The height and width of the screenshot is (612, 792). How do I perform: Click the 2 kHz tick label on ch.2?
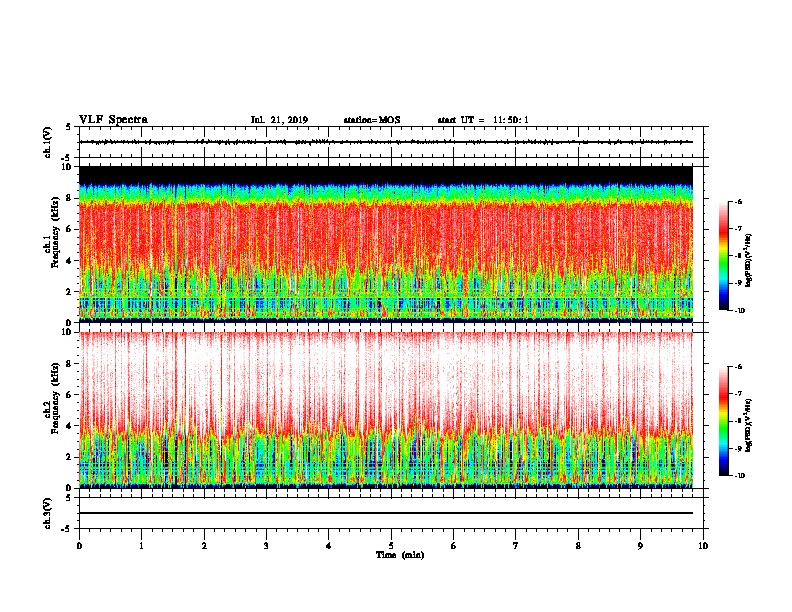pos(69,457)
